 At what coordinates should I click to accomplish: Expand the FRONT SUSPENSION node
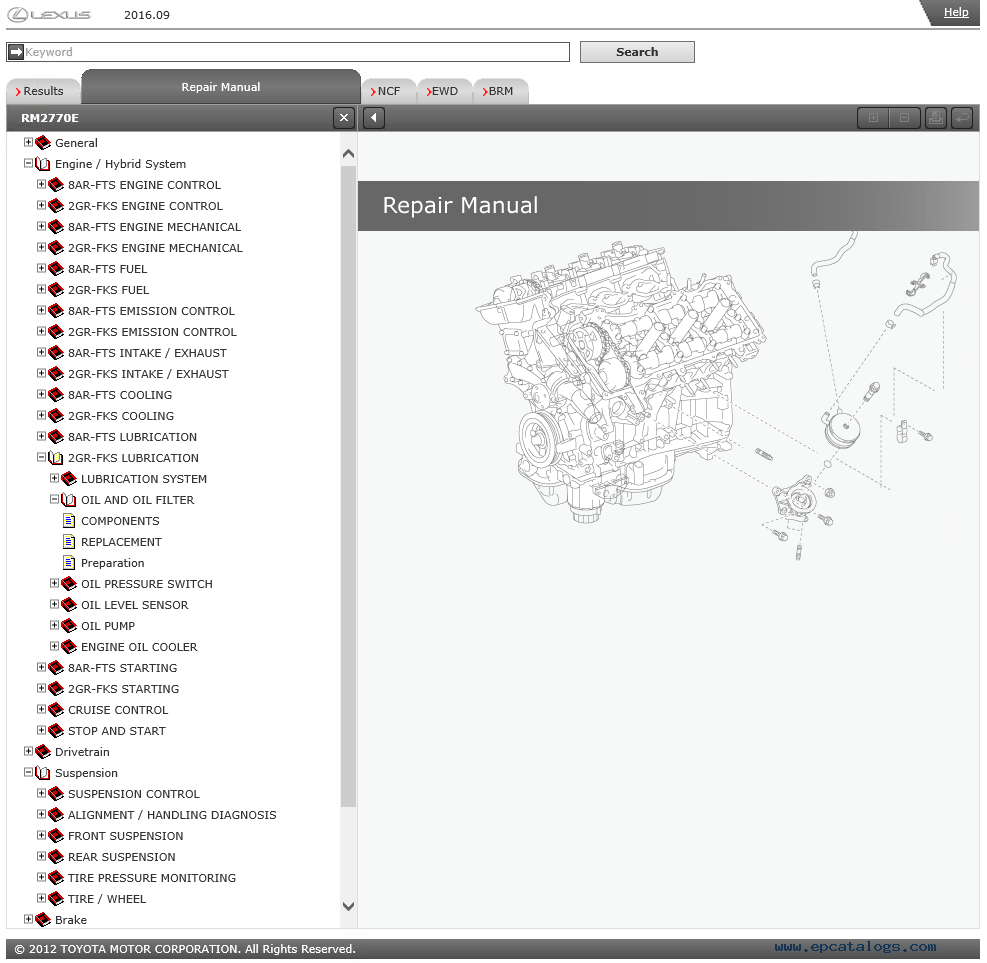click(41, 835)
